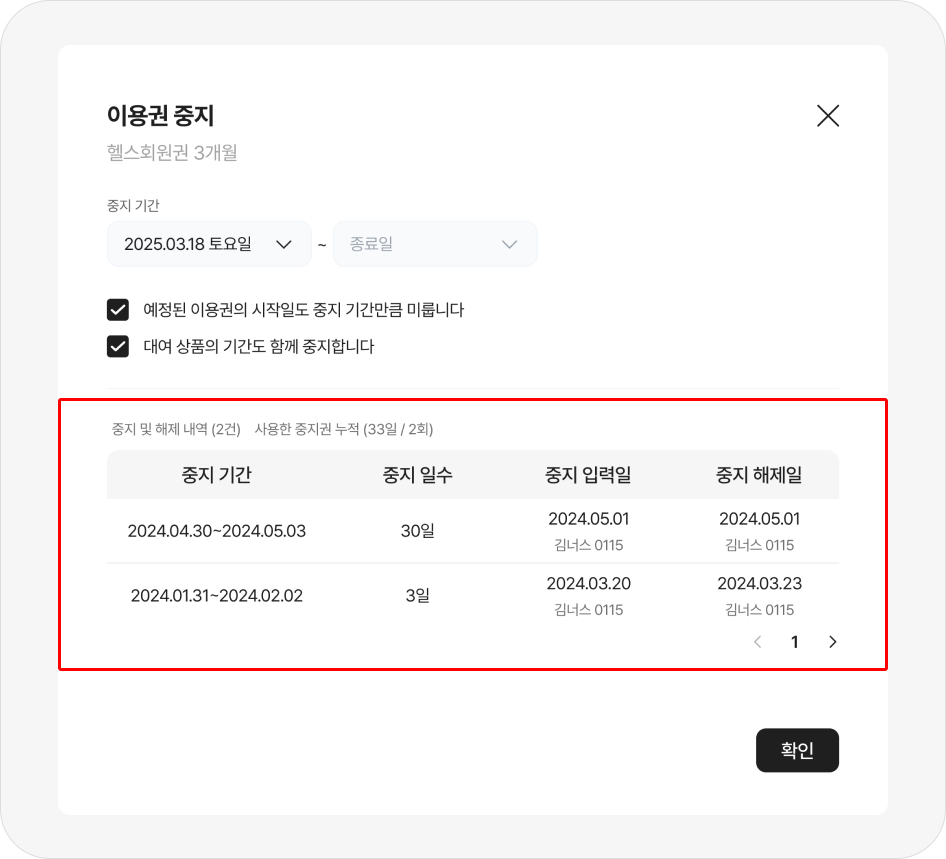Click the 중지 해제일 column header

(x=759, y=475)
